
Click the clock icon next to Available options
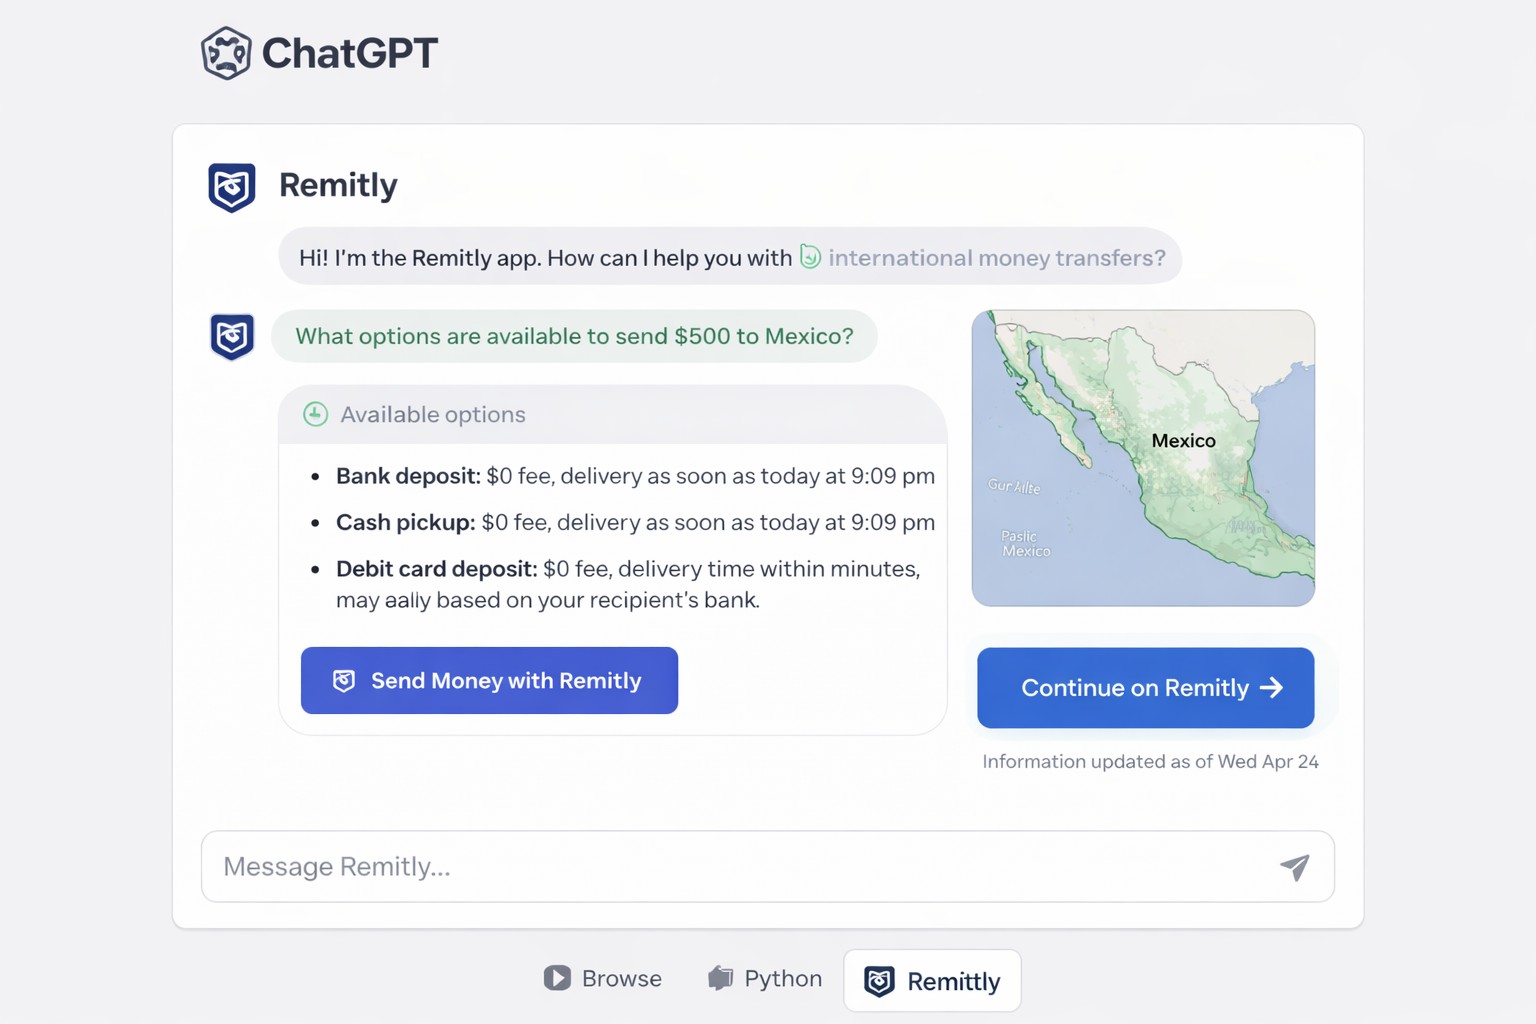pyautogui.click(x=316, y=414)
